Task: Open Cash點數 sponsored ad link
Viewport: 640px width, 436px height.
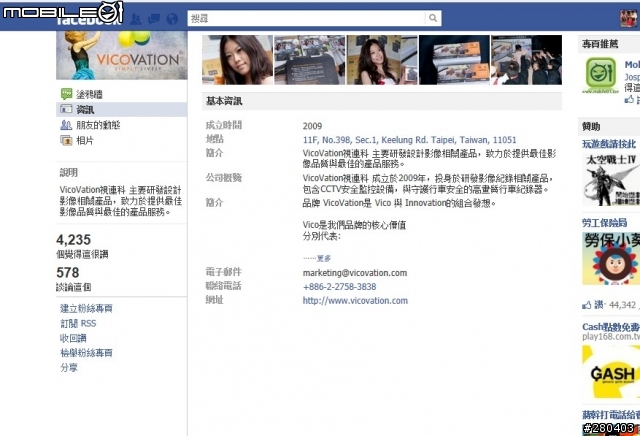Action: click(x=611, y=327)
